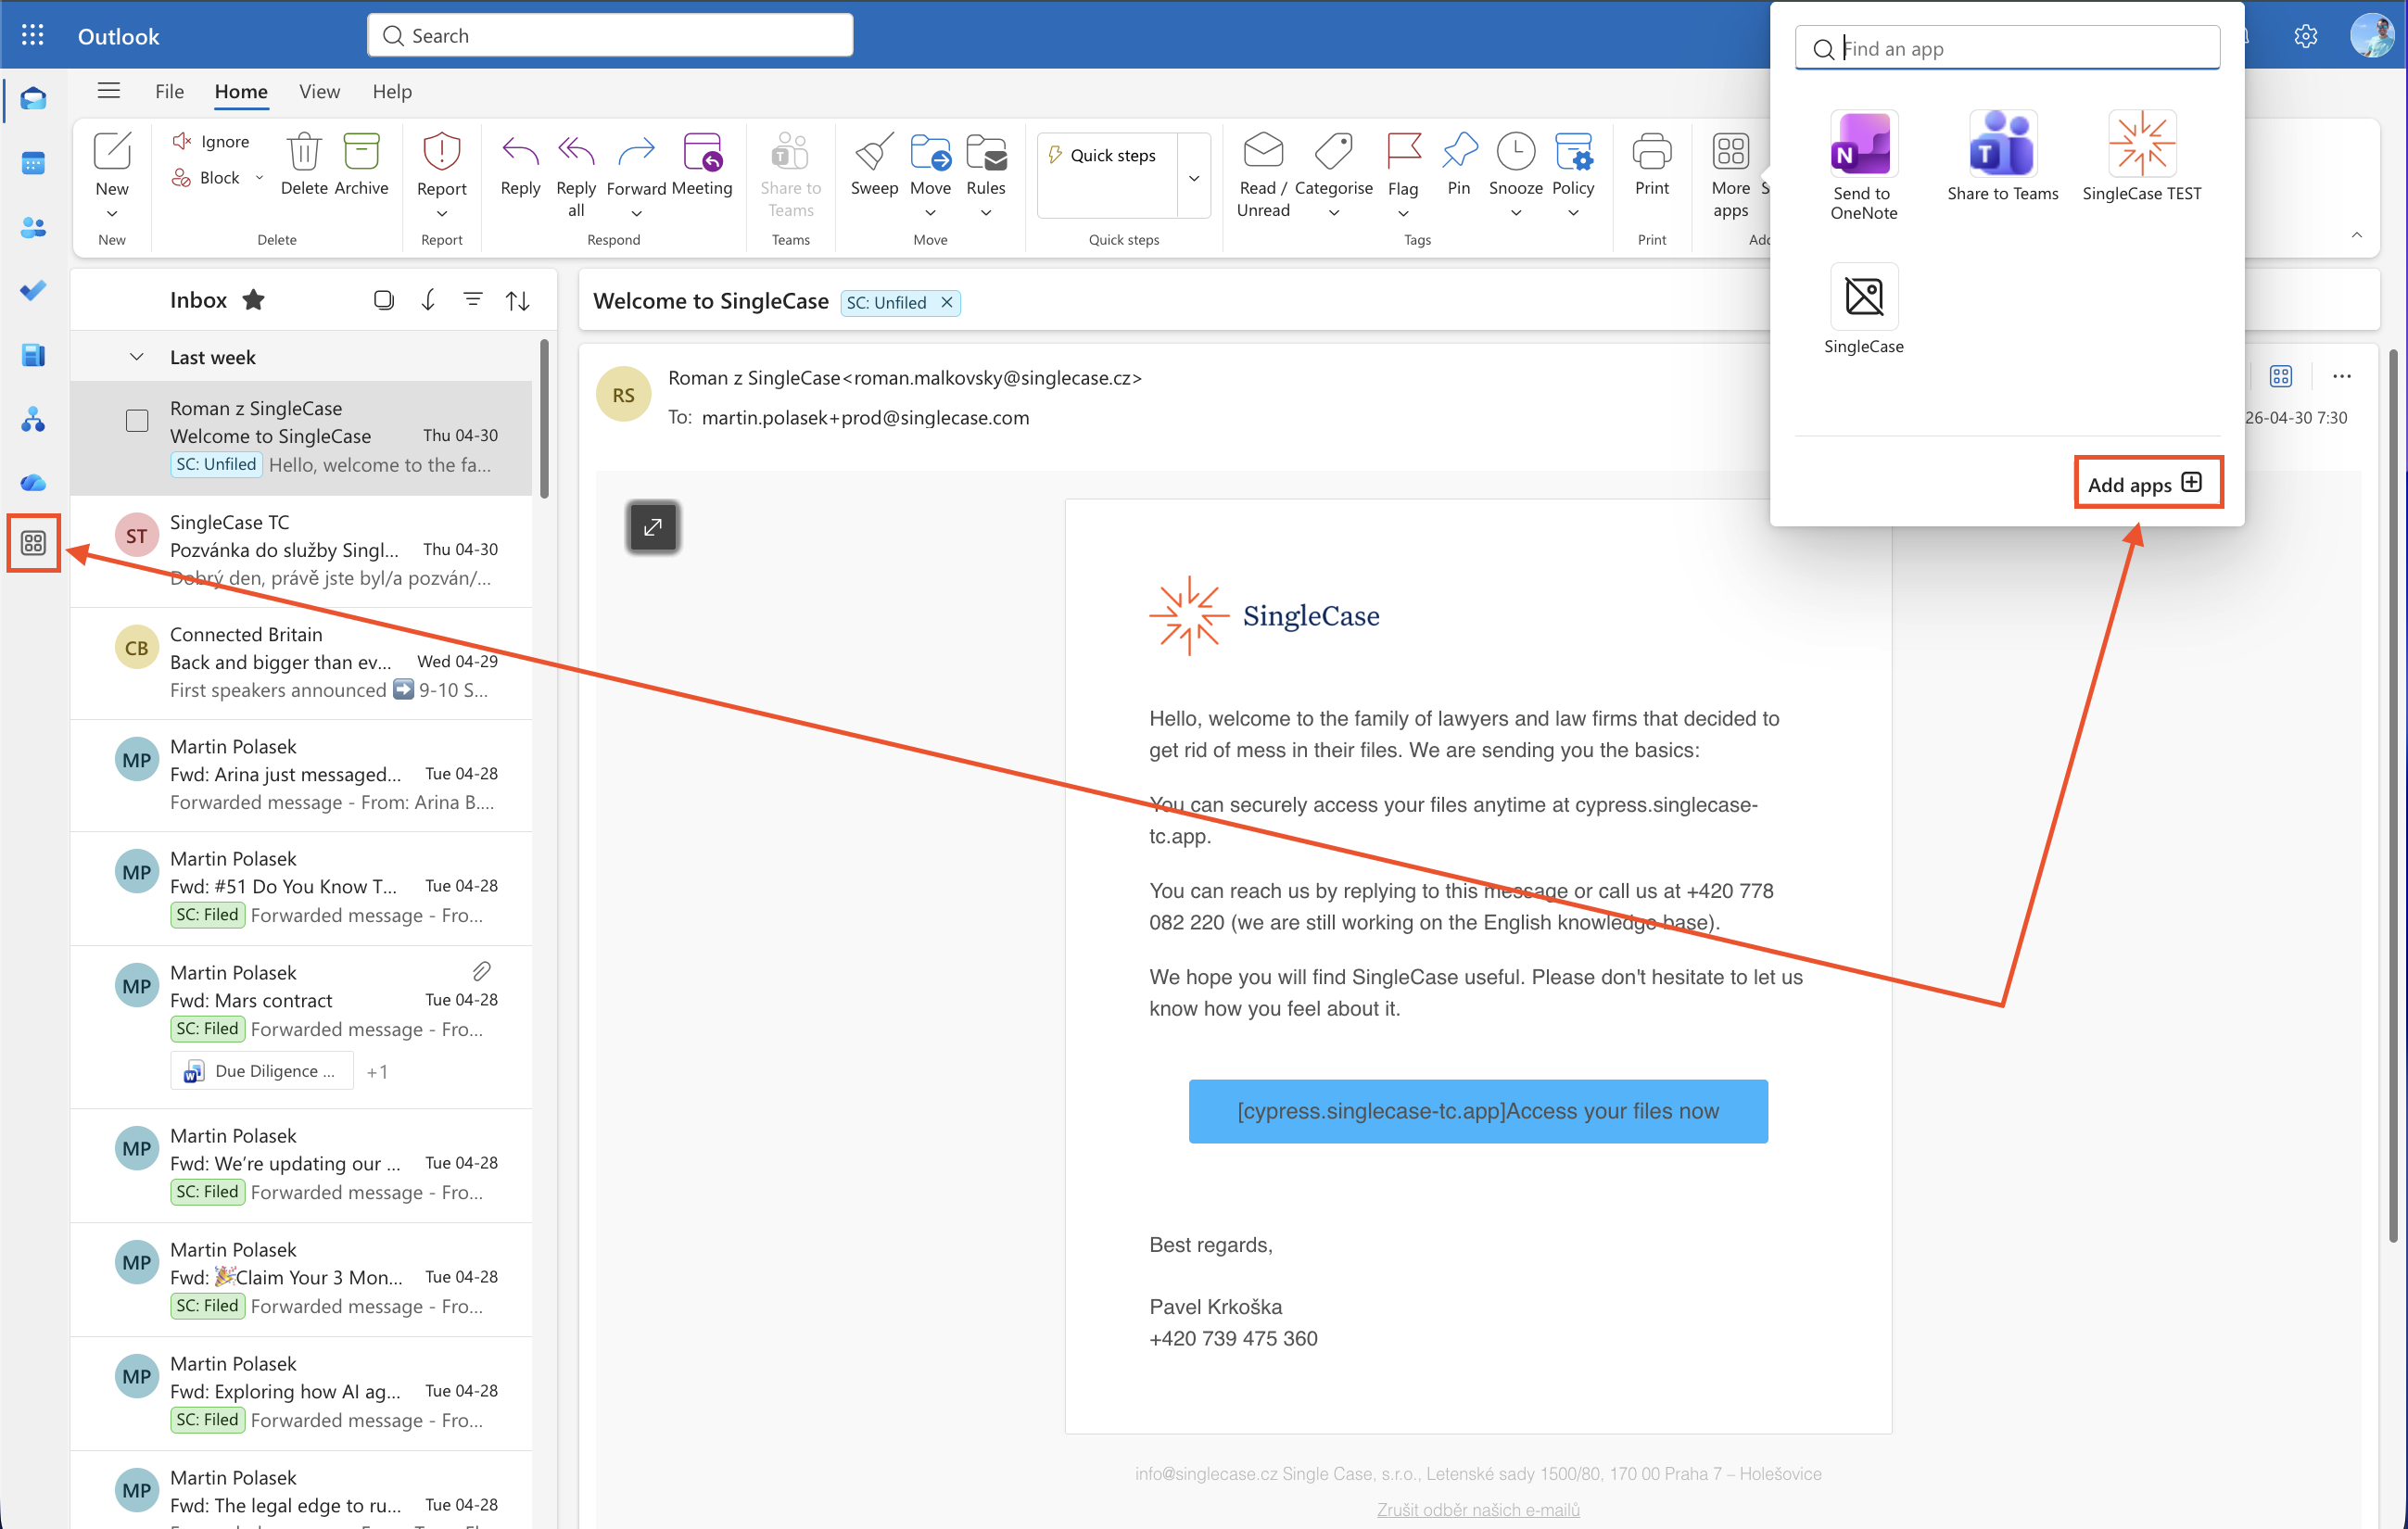2408x1529 pixels.
Task: Open the Due Diligence attachment
Action: (x=262, y=1070)
